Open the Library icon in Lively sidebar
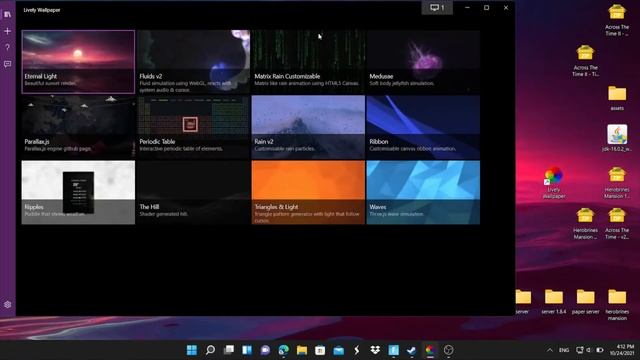 click(x=7, y=14)
